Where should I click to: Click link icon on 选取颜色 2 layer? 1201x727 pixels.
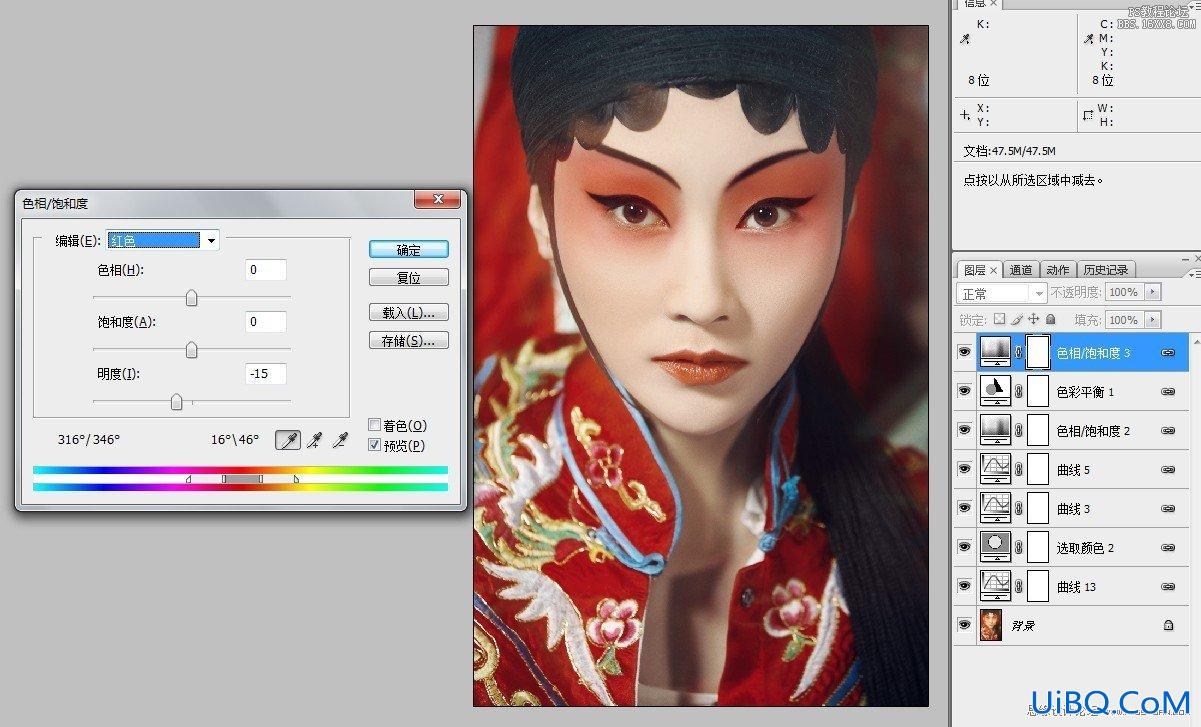(x=1167, y=548)
